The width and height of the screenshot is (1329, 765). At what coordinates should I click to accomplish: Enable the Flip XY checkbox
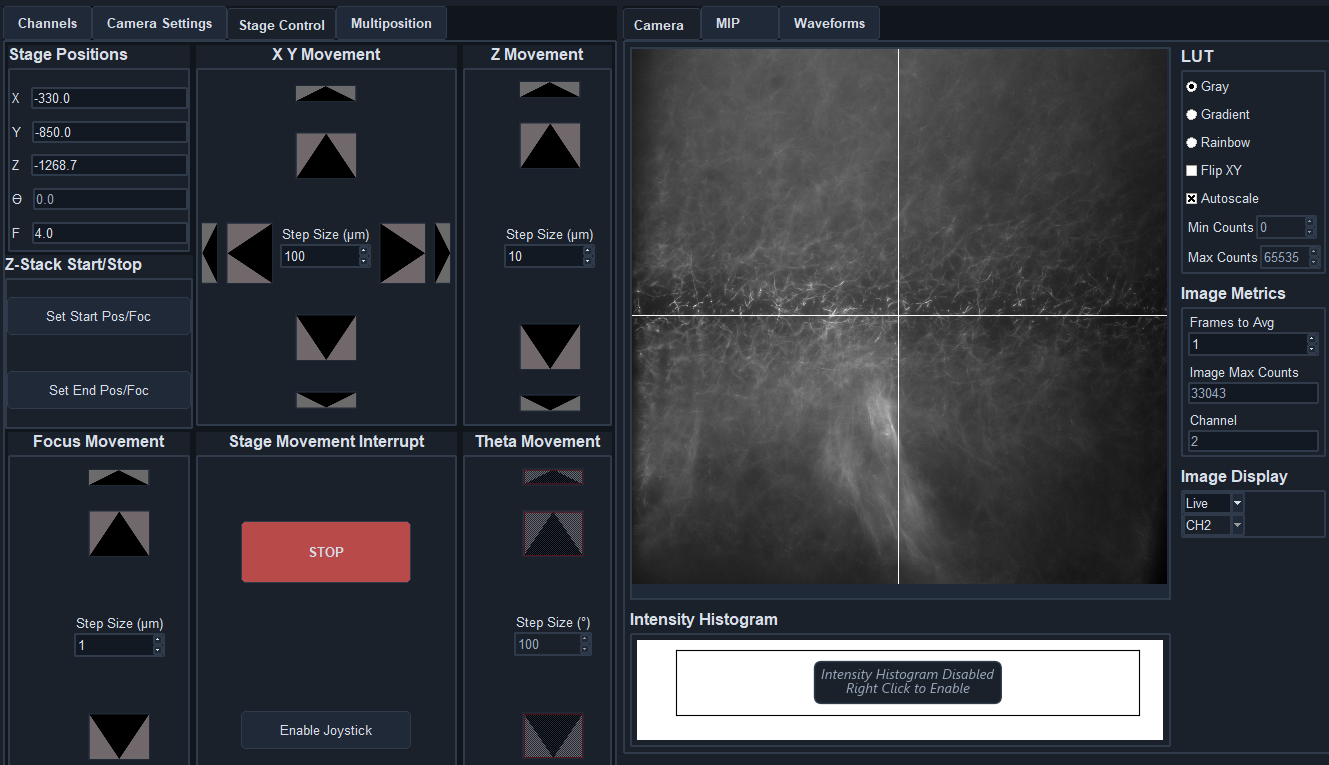click(1192, 171)
